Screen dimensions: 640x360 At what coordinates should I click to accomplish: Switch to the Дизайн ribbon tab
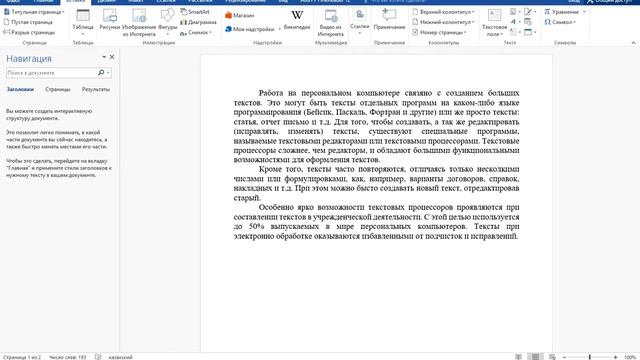106,1
